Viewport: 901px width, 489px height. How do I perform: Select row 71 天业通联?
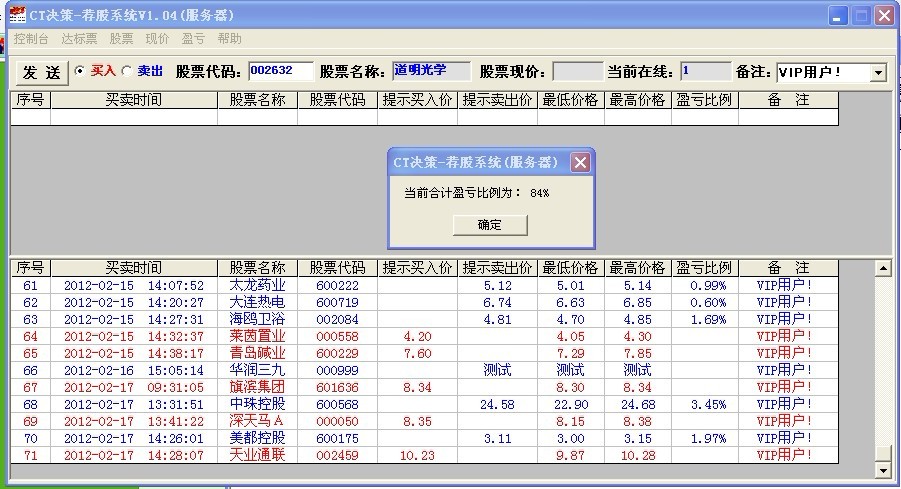[x=424, y=456]
